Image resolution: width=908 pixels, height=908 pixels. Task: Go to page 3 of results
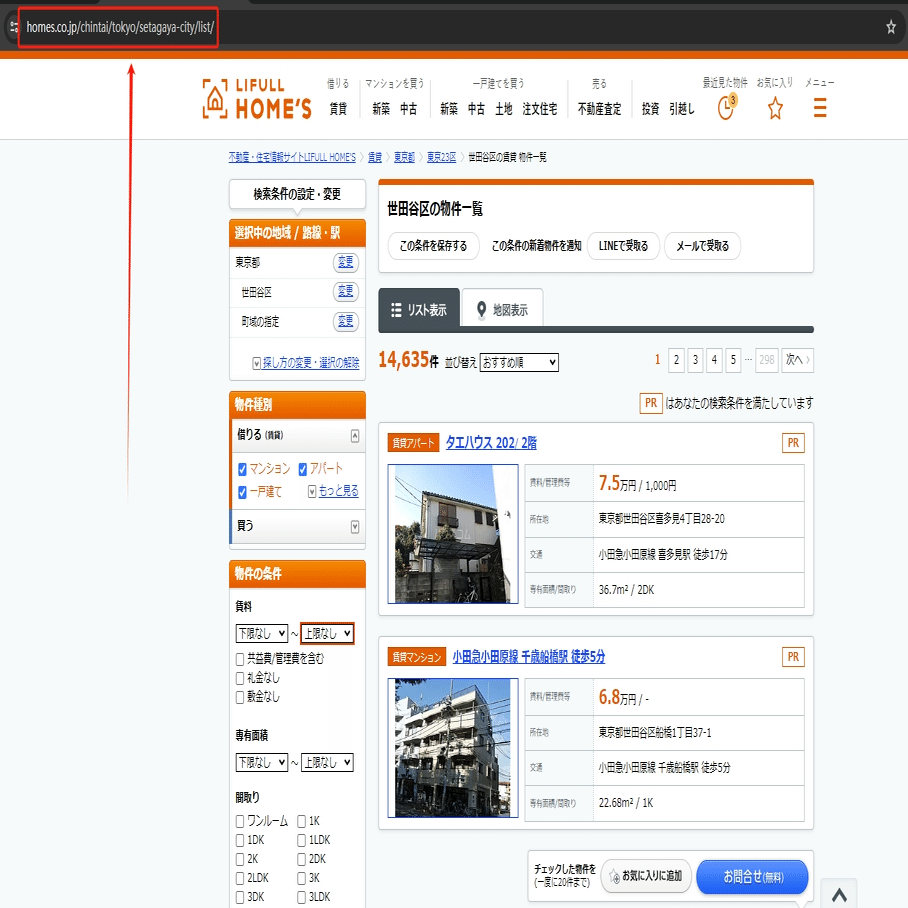click(695, 360)
